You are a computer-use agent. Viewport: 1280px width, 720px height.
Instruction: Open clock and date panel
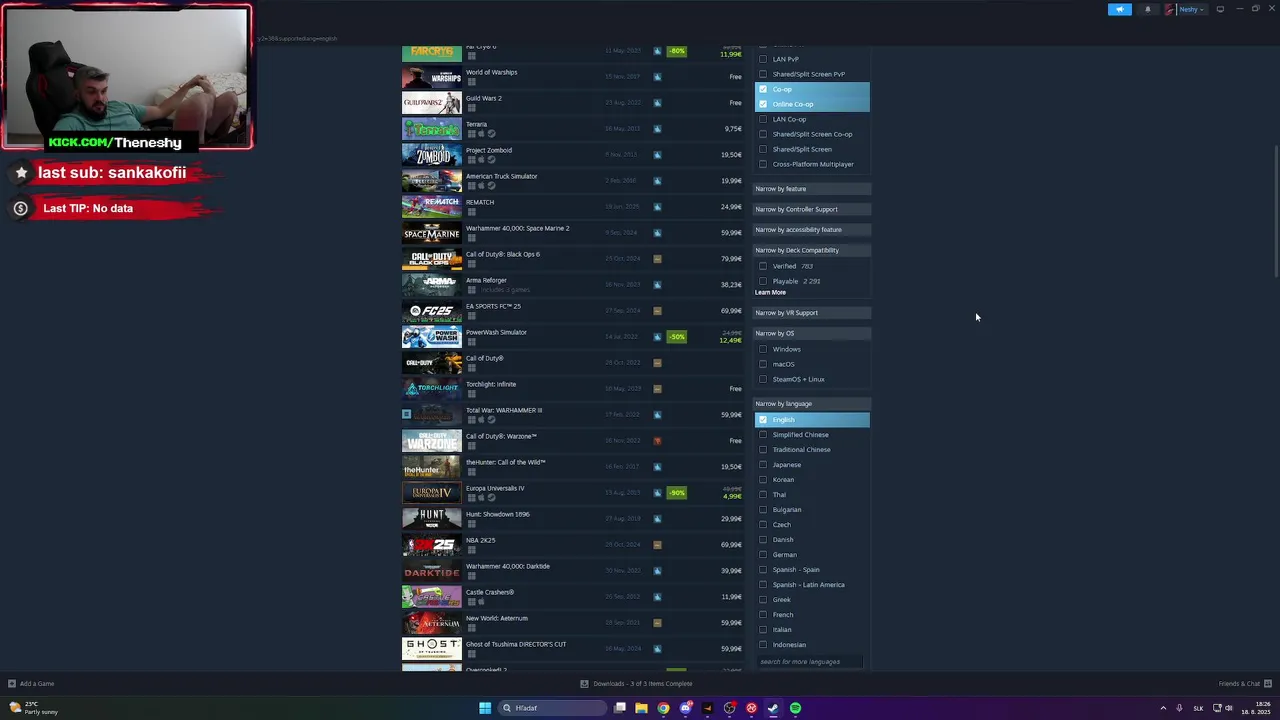tap(1257, 708)
